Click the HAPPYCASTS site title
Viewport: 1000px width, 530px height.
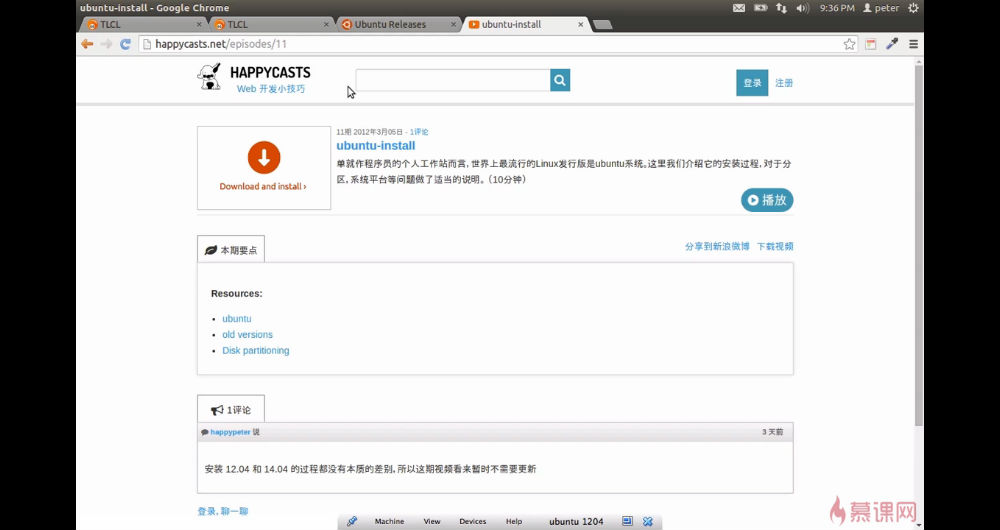tap(270, 73)
